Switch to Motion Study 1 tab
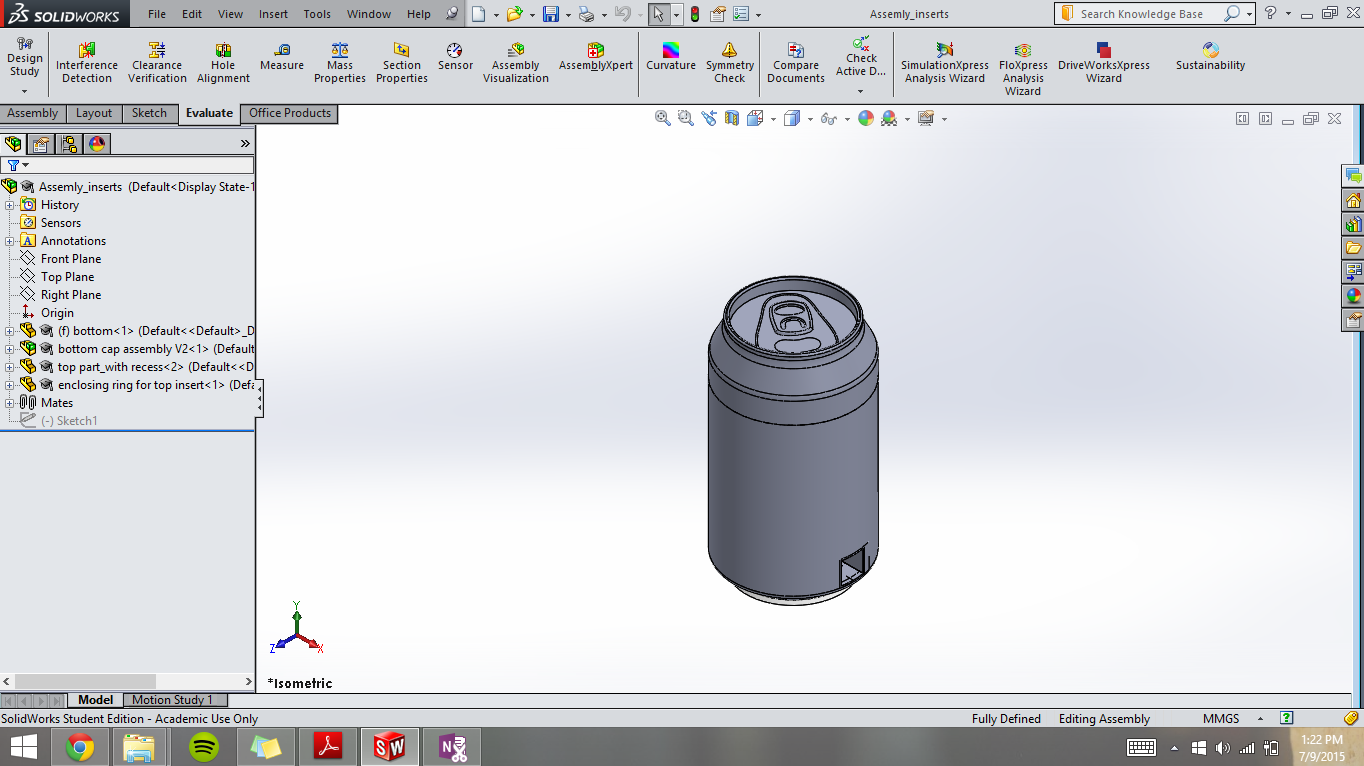Viewport: 1364px width, 766px height. (172, 700)
